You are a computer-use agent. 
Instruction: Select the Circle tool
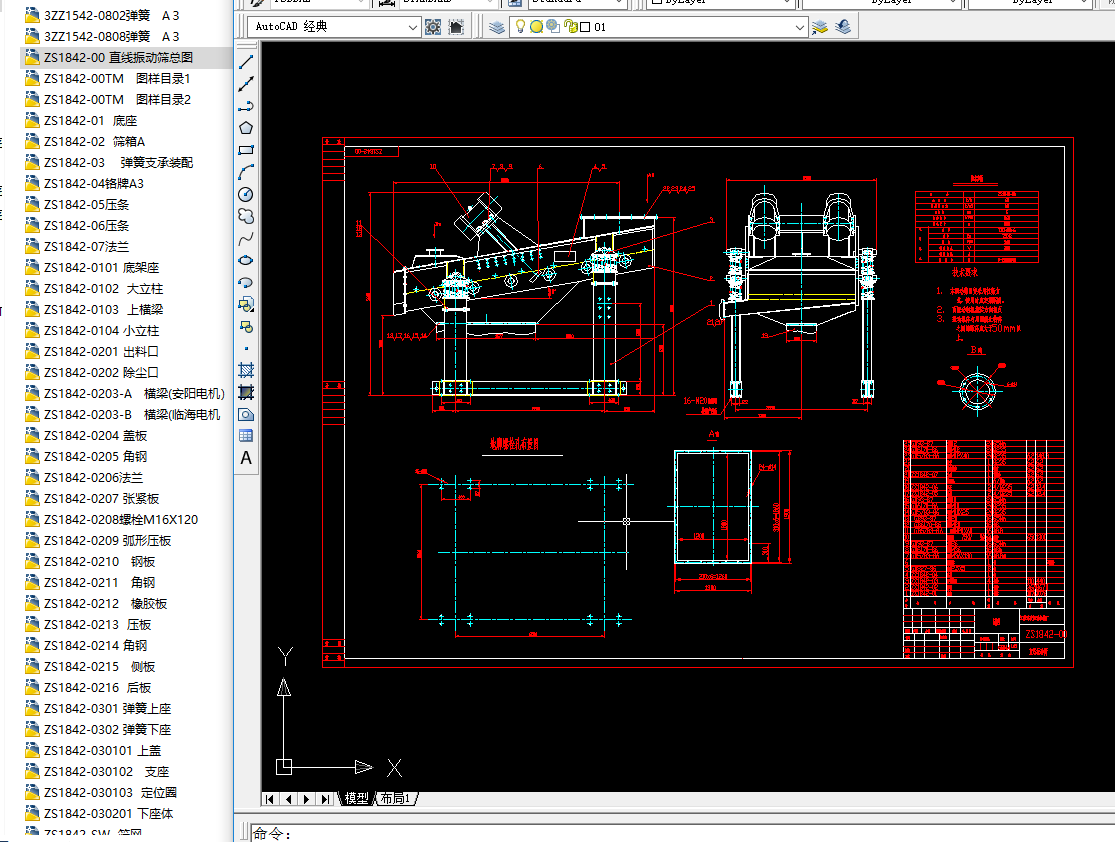pos(246,194)
